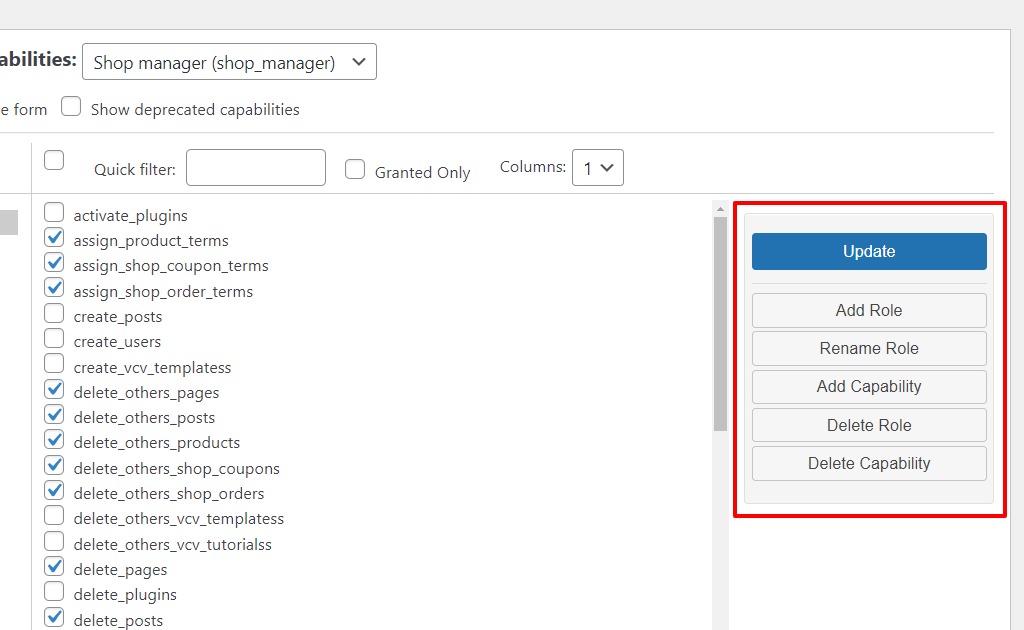Toggle the select-all checkbox above Quick filter
The width and height of the screenshot is (1024, 630).
click(x=54, y=159)
